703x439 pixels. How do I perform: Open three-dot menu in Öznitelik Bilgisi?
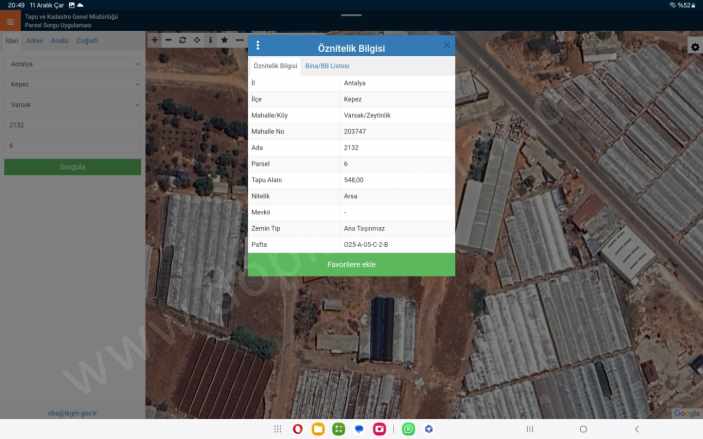coord(258,46)
